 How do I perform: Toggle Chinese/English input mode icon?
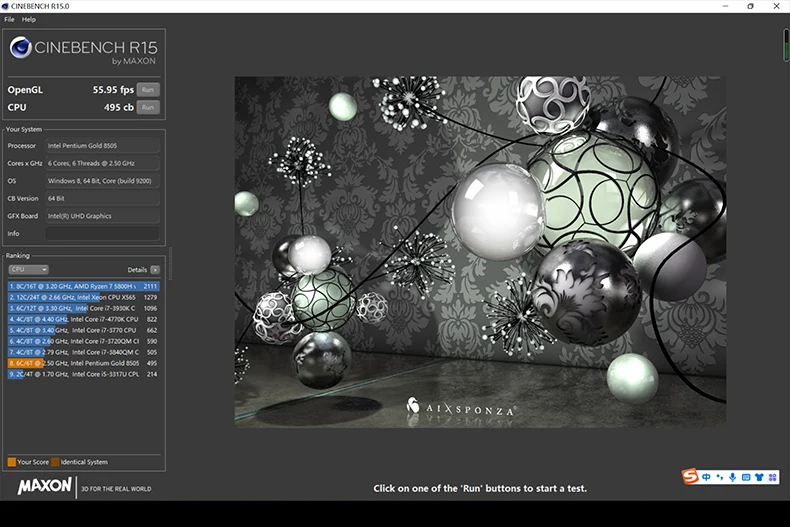(706, 477)
